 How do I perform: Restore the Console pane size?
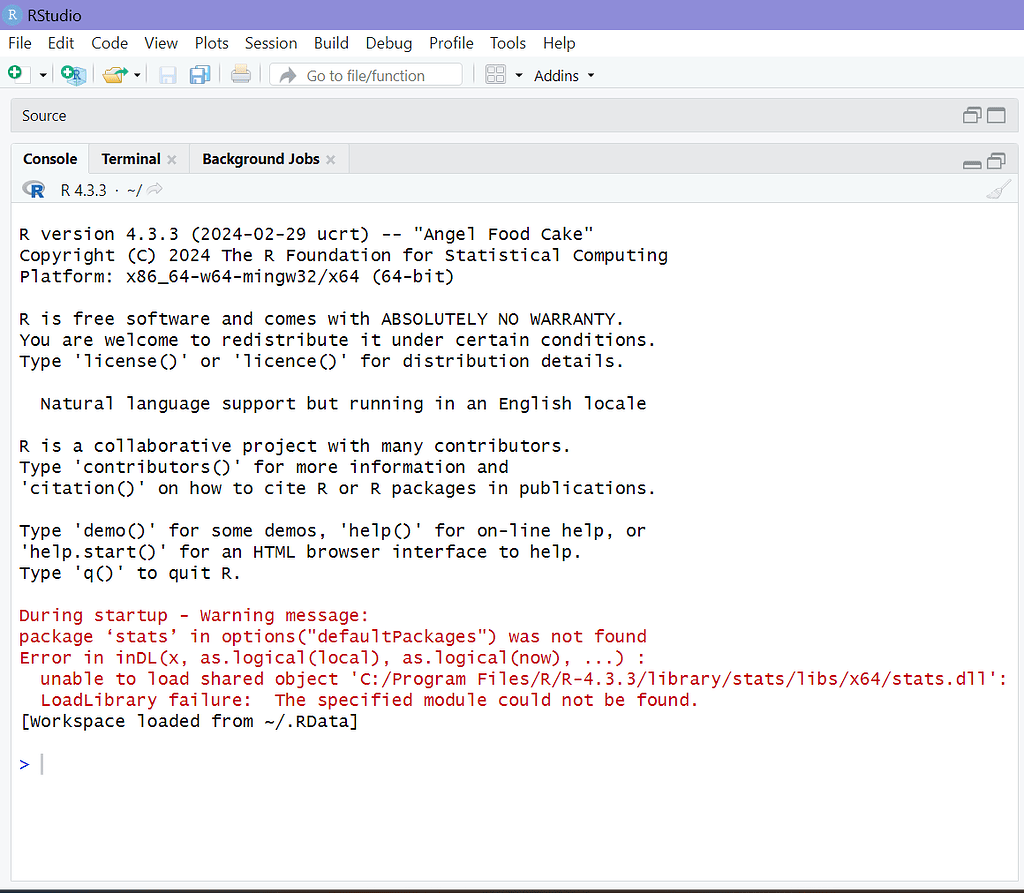(x=996, y=161)
